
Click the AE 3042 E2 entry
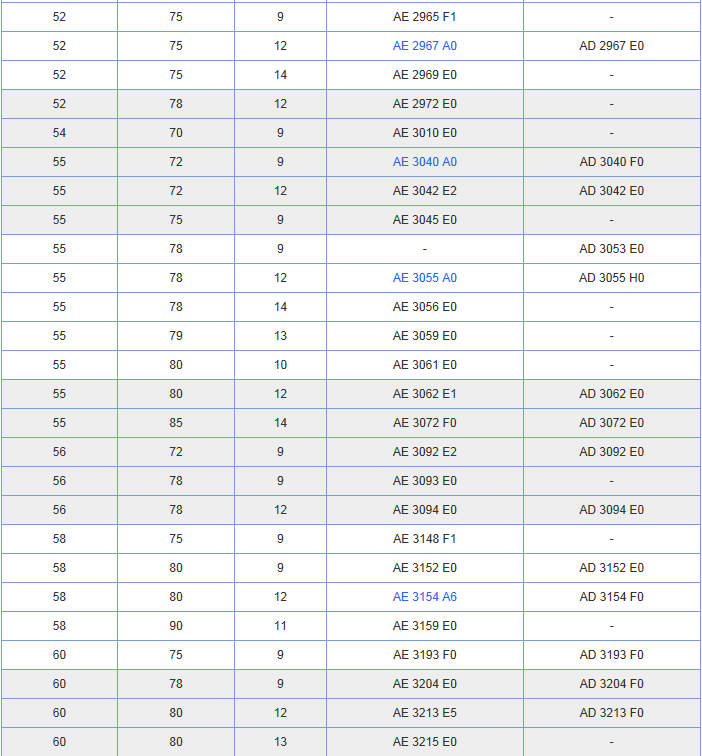424,191
